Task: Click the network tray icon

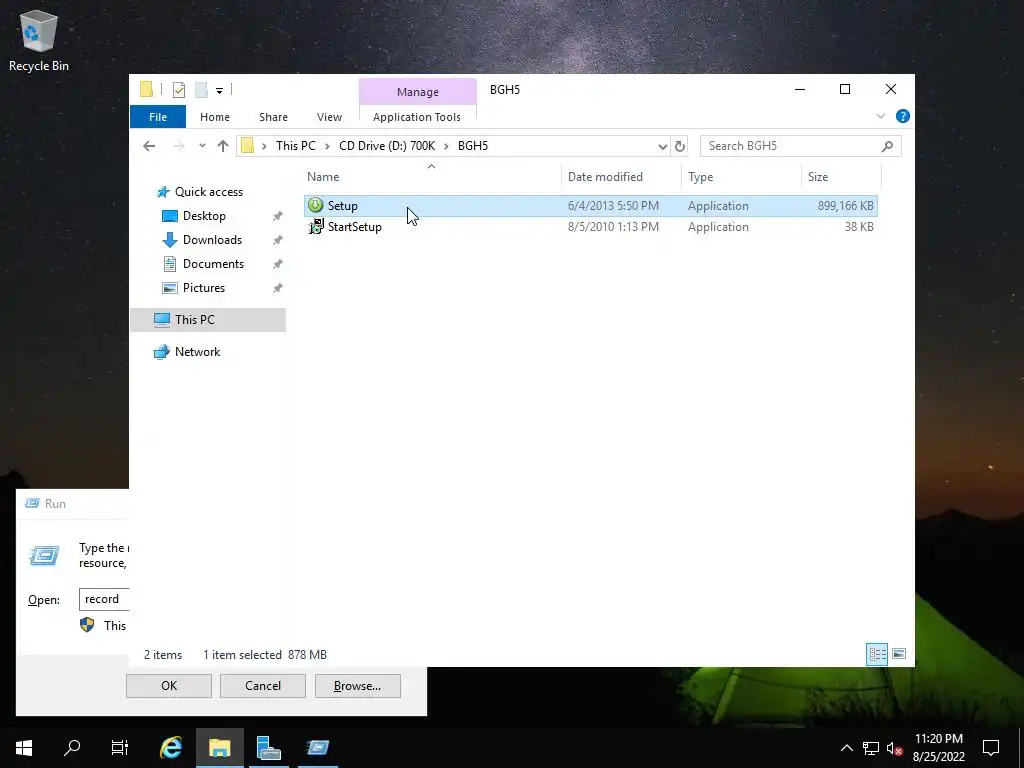Action: click(870, 748)
